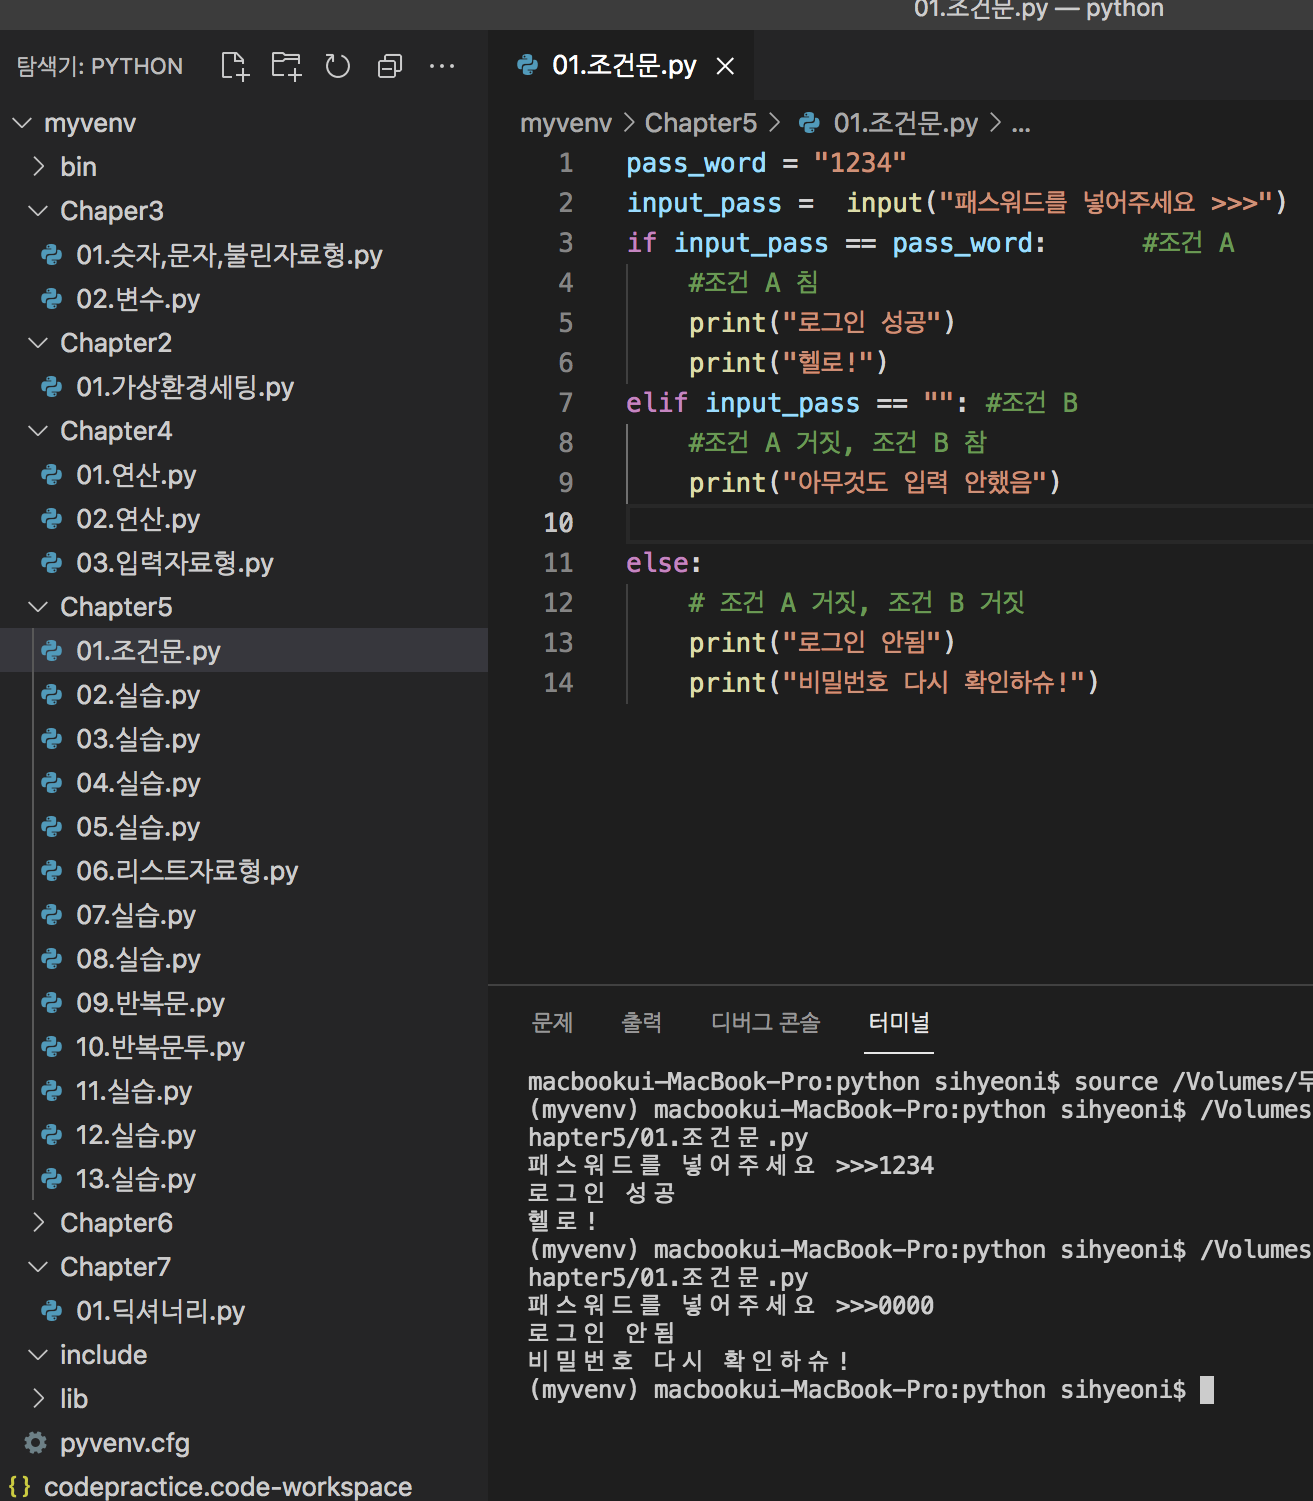
Task: Click the New Folder icon in explorer
Action: pos(286,66)
